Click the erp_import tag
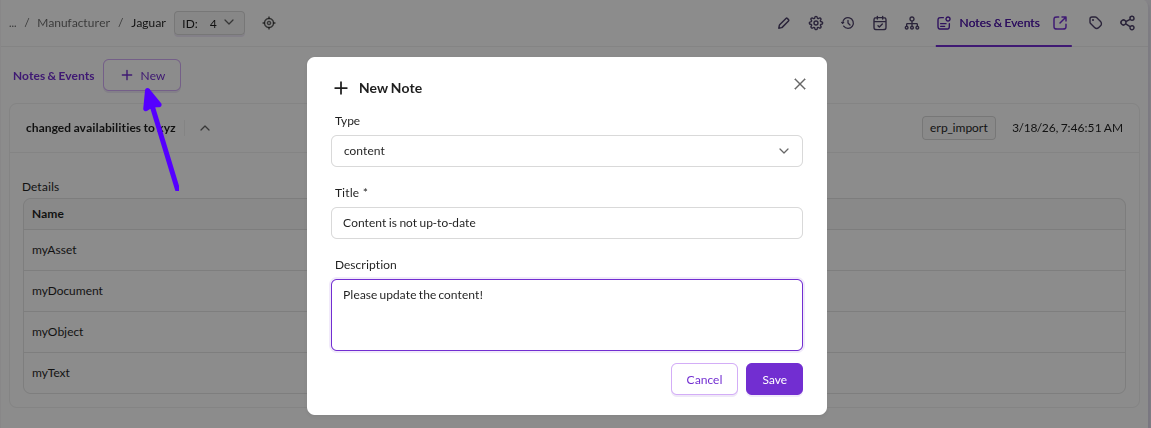 pos(959,128)
